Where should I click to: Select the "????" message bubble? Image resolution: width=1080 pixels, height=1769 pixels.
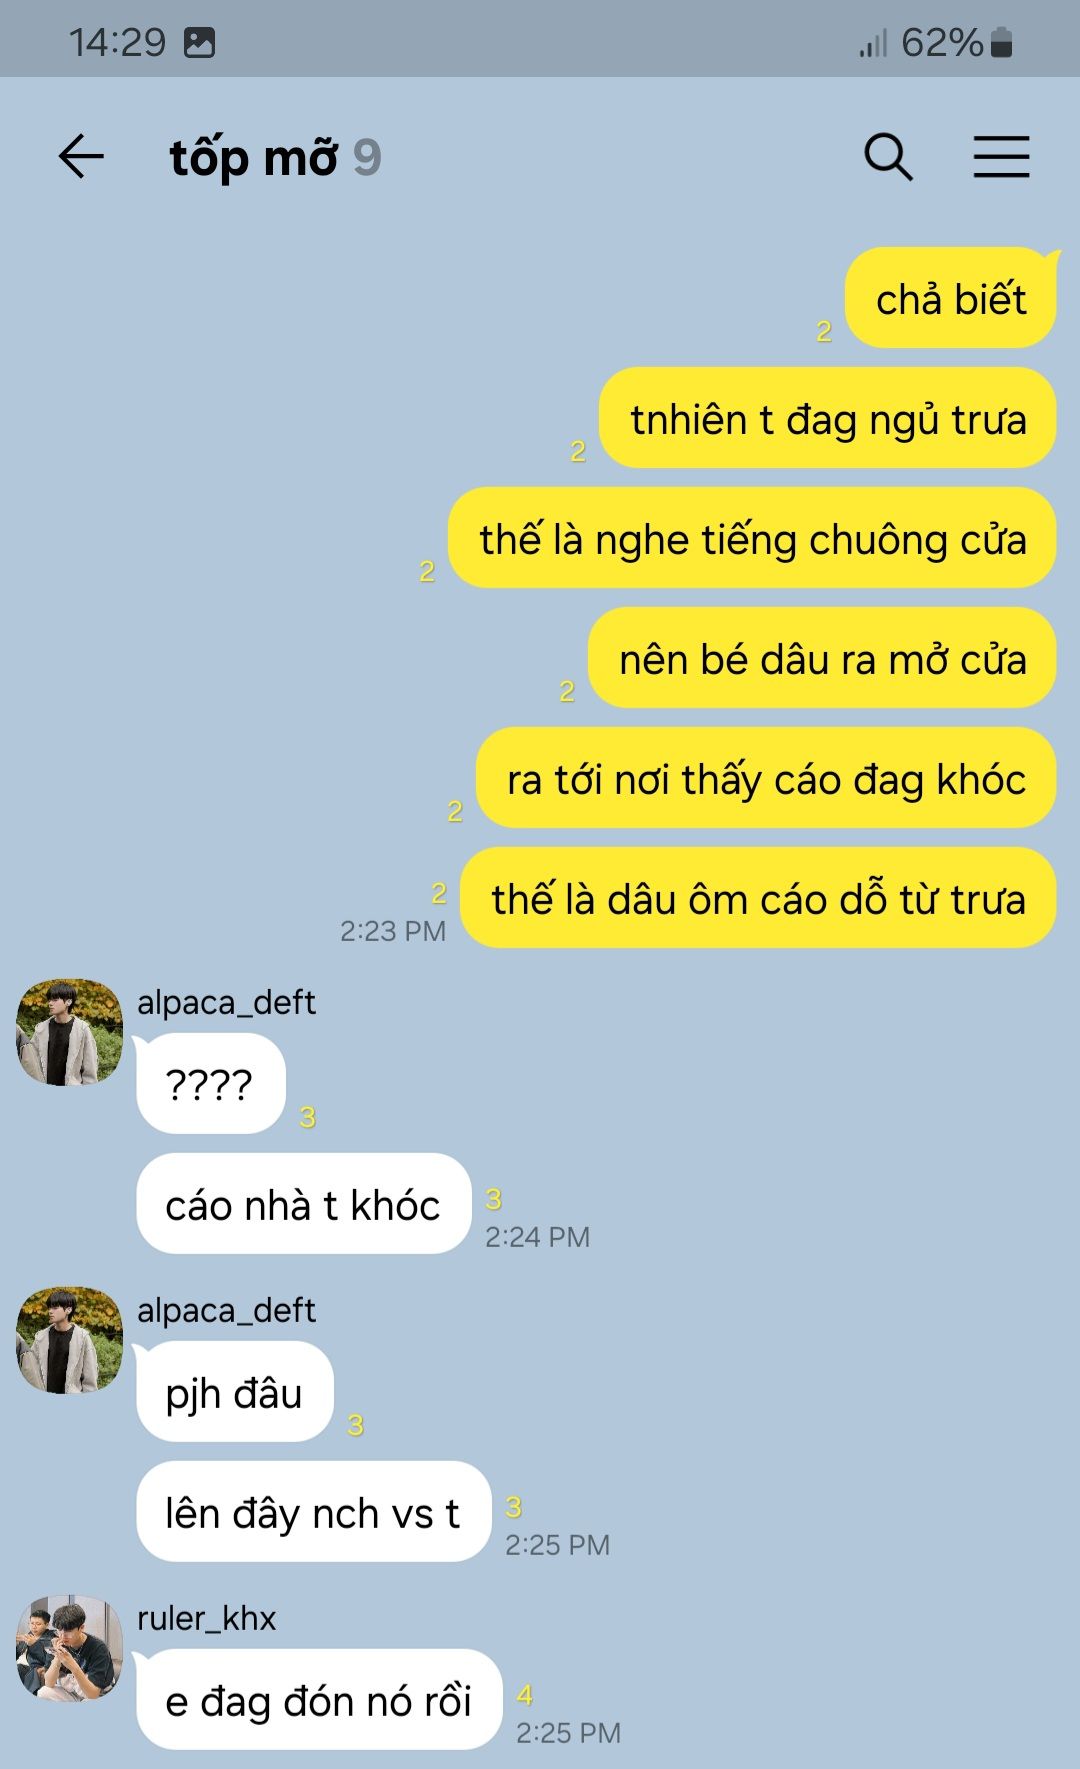[x=210, y=1084]
